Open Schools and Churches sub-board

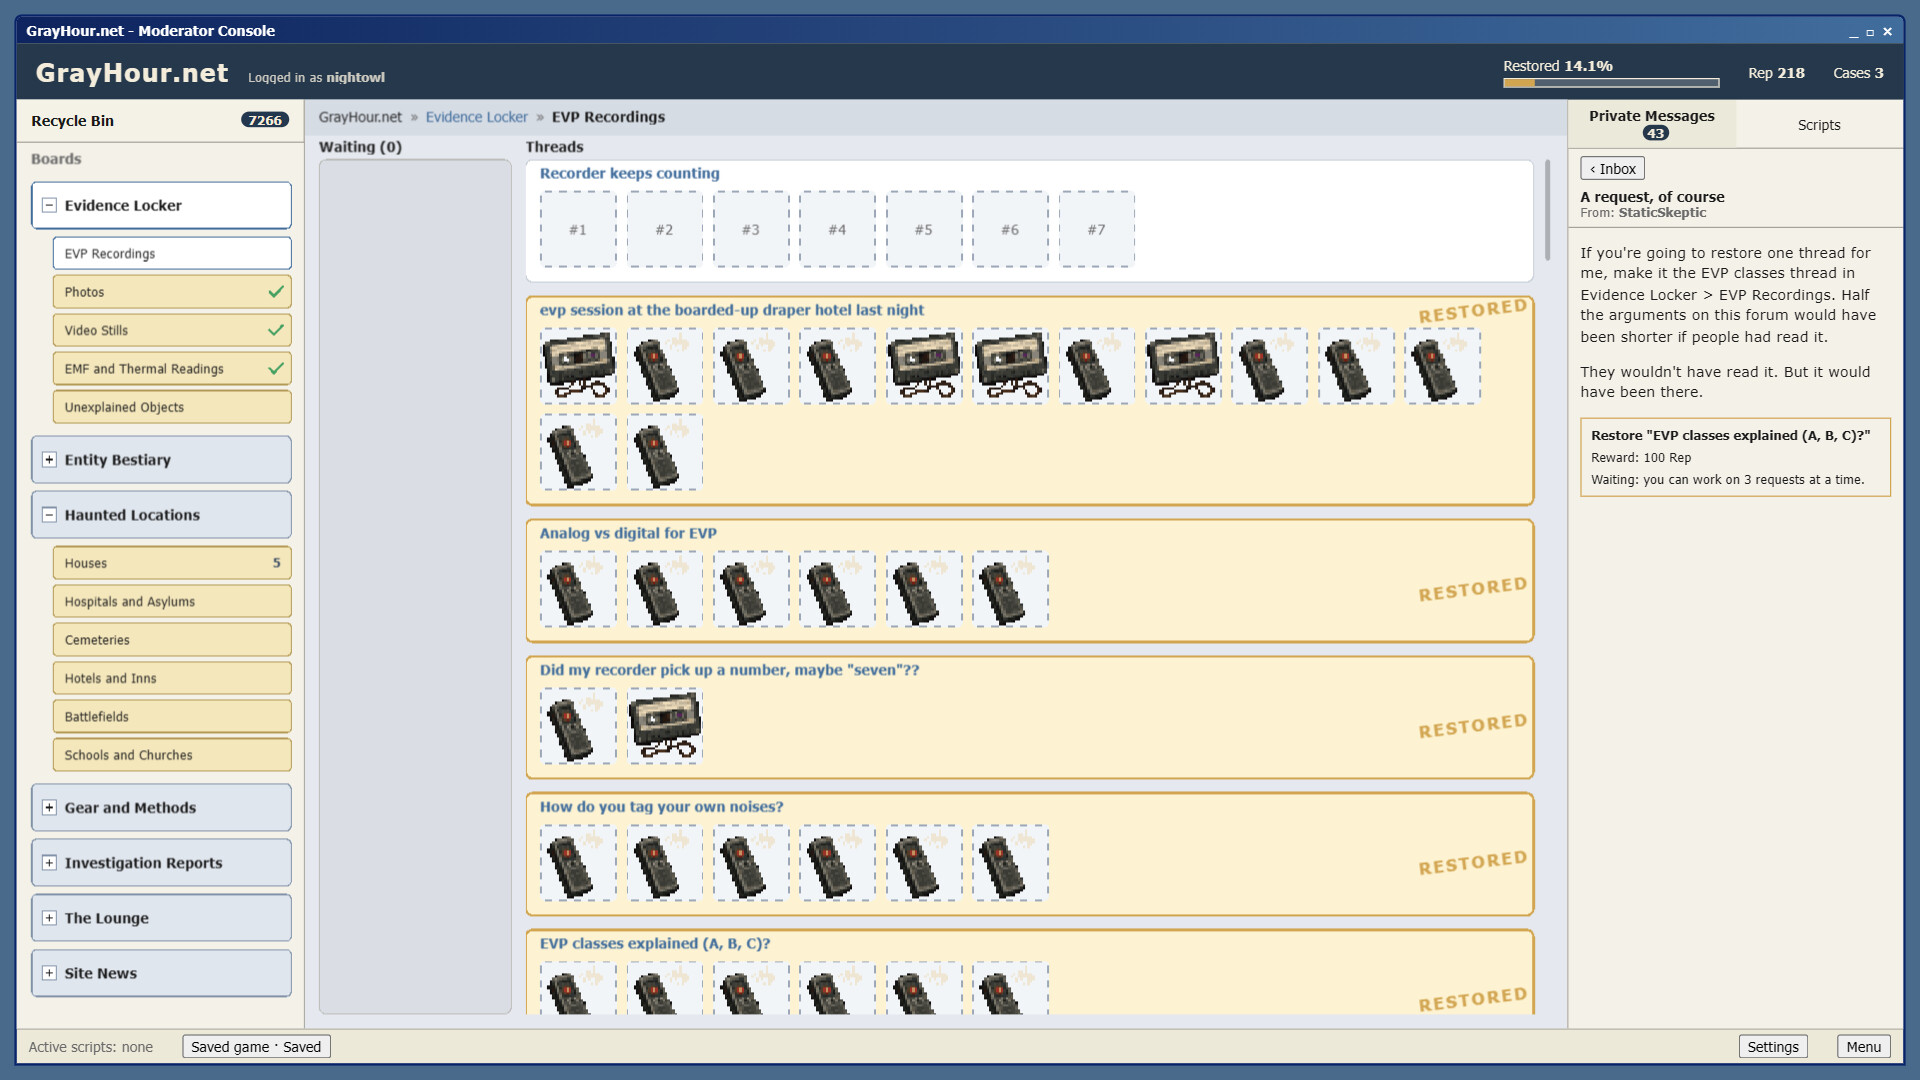pyautogui.click(x=172, y=755)
